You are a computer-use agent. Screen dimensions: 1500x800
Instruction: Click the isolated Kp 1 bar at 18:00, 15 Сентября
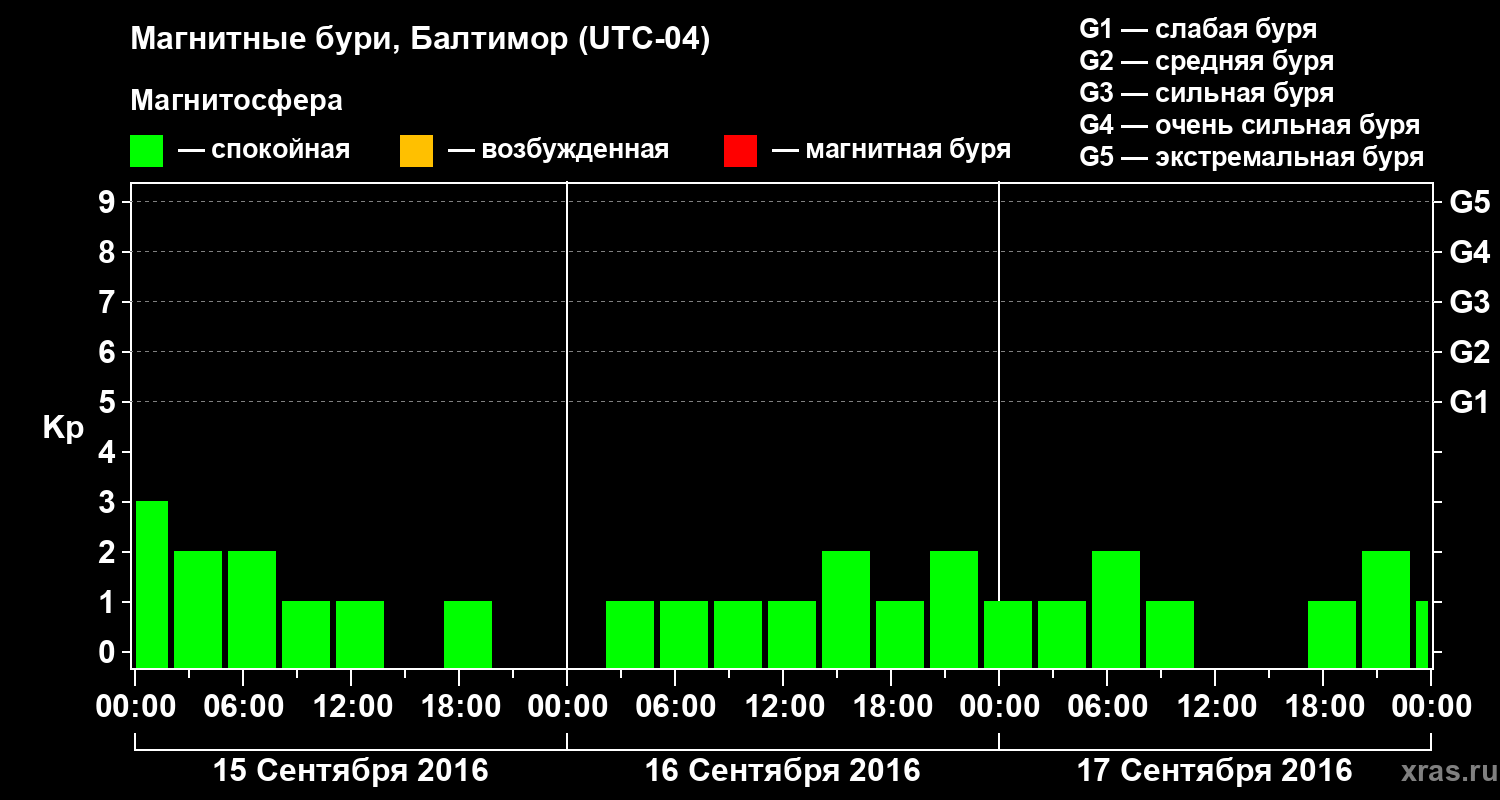coord(468,634)
